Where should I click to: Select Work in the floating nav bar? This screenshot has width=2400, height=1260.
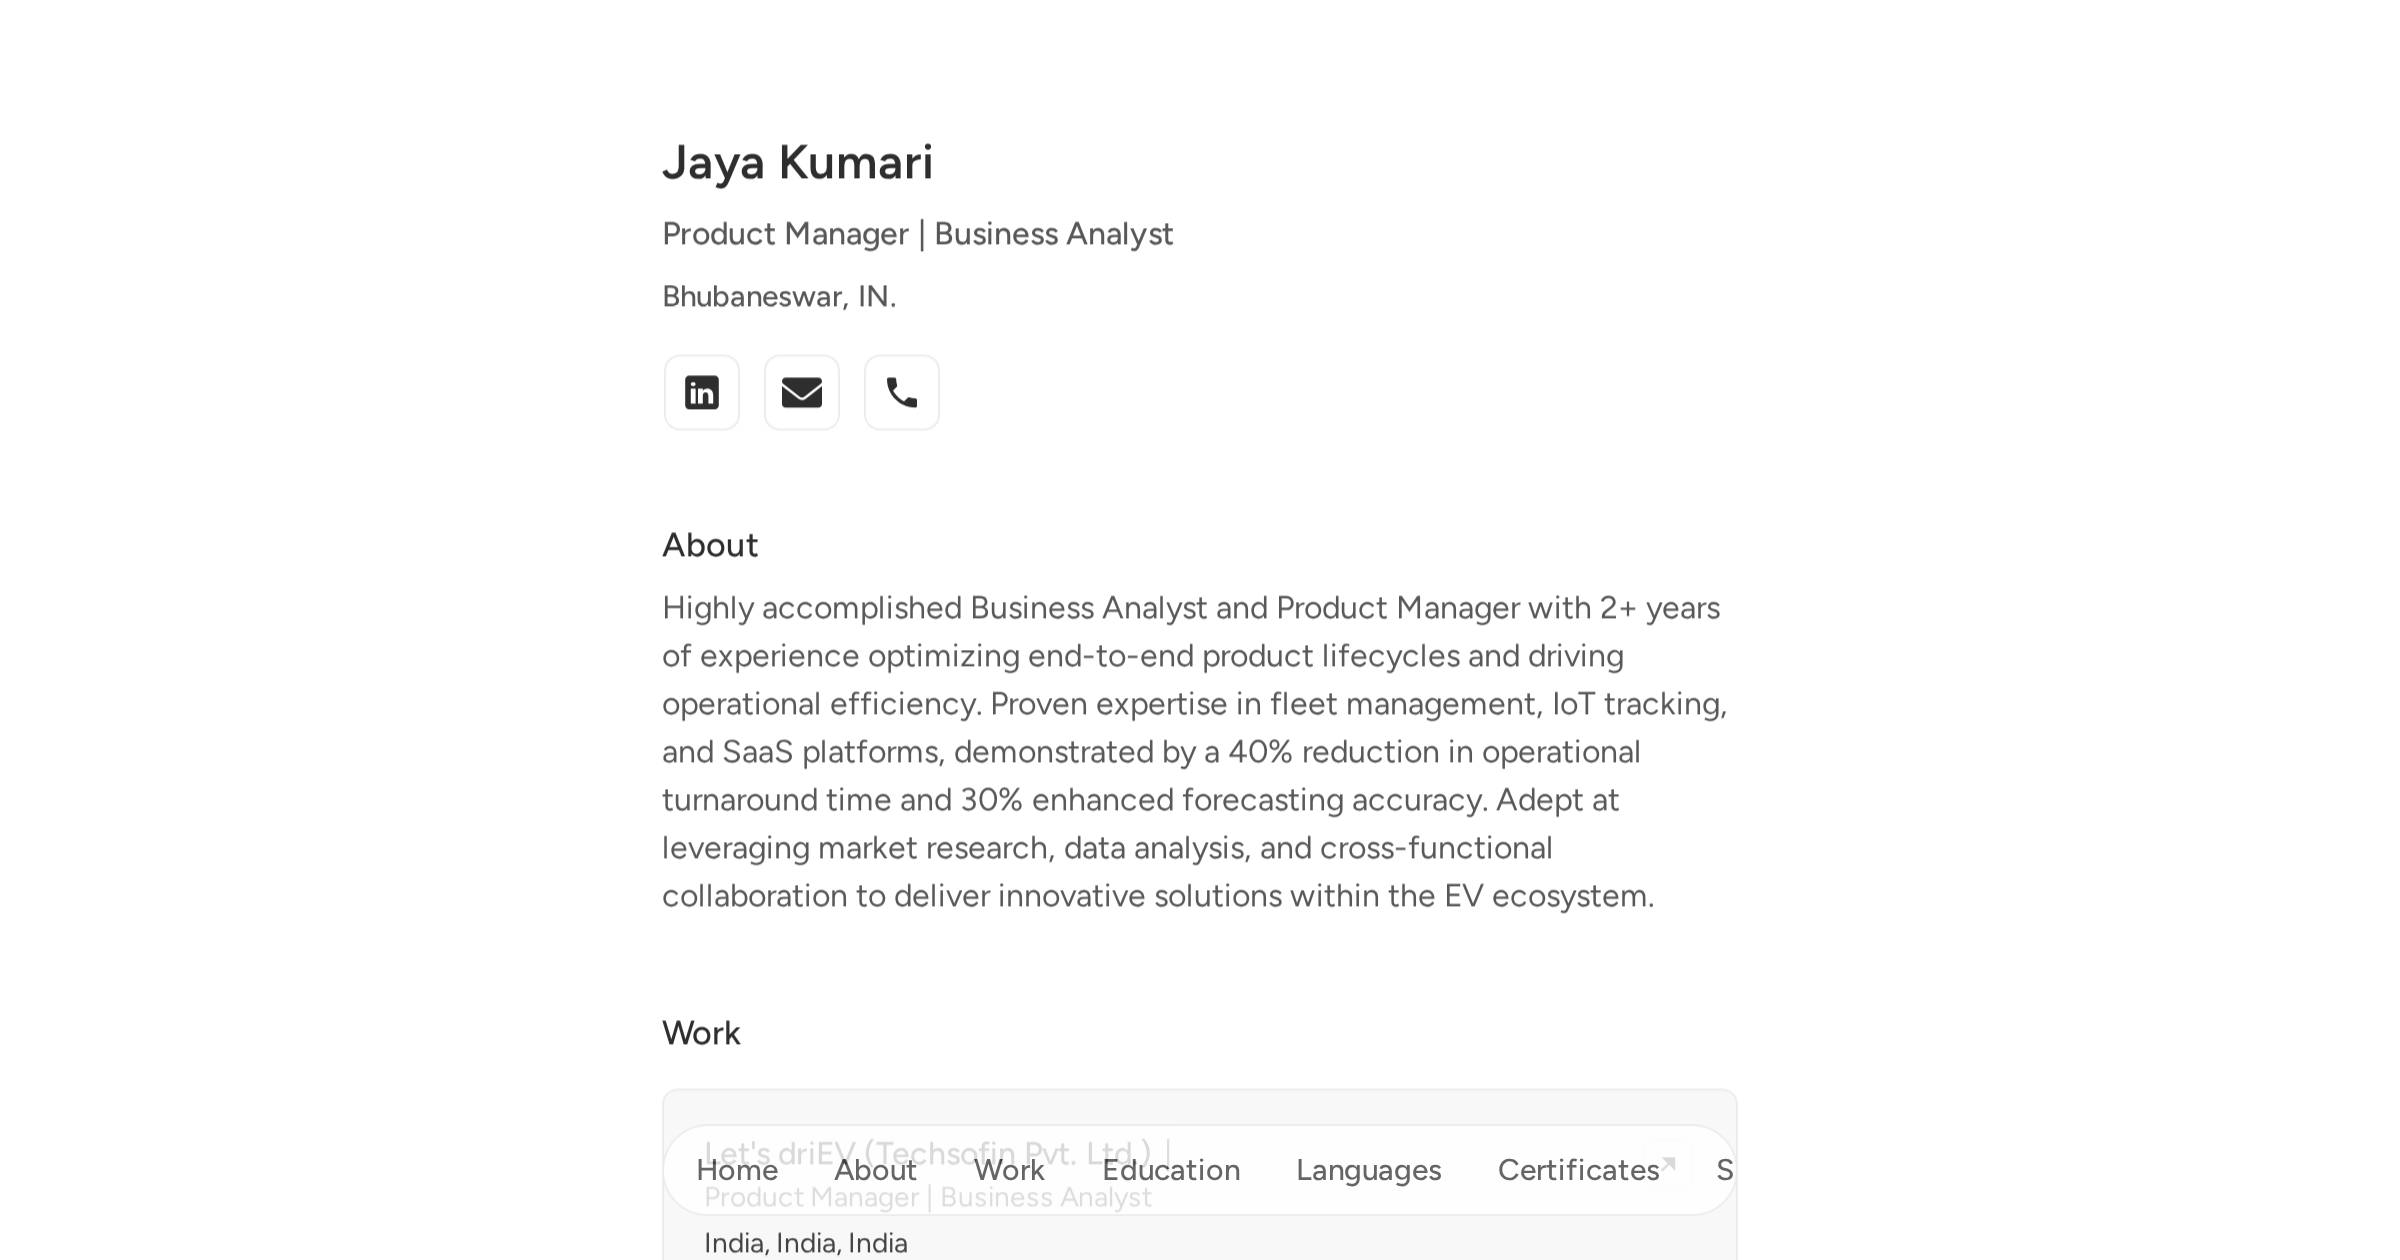(1009, 1170)
